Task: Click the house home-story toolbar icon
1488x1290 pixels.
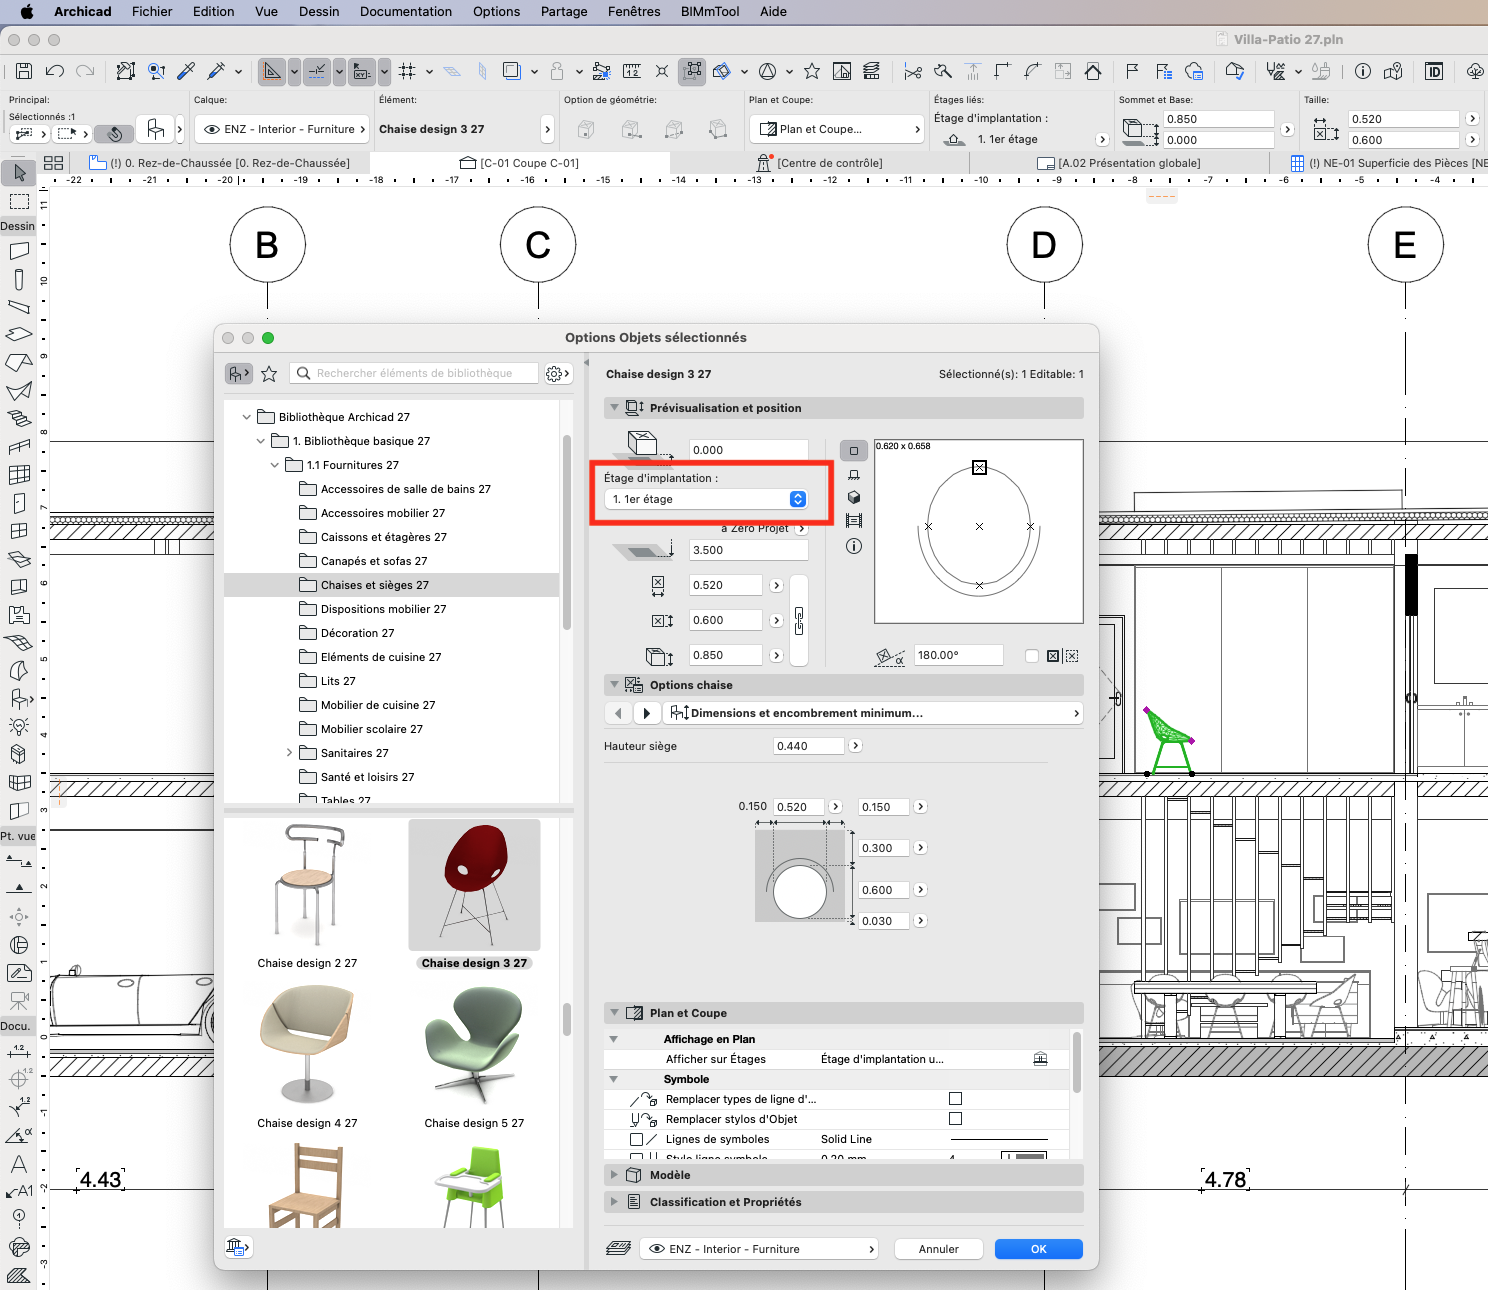Action: coord(1093,71)
